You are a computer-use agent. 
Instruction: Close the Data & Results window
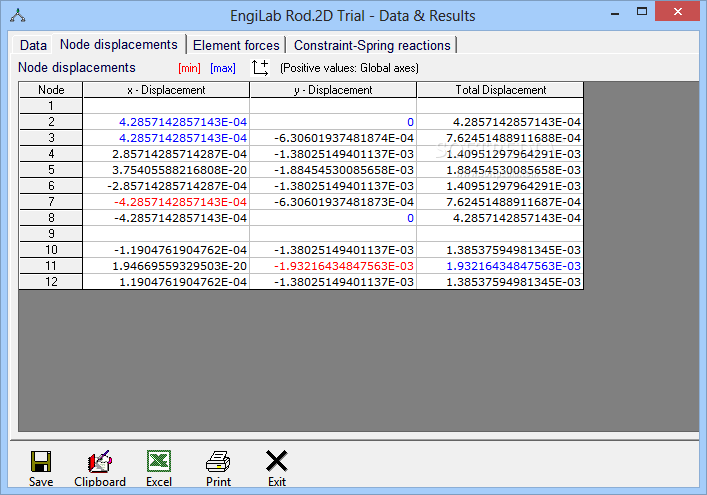pyautogui.click(x=677, y=12)
